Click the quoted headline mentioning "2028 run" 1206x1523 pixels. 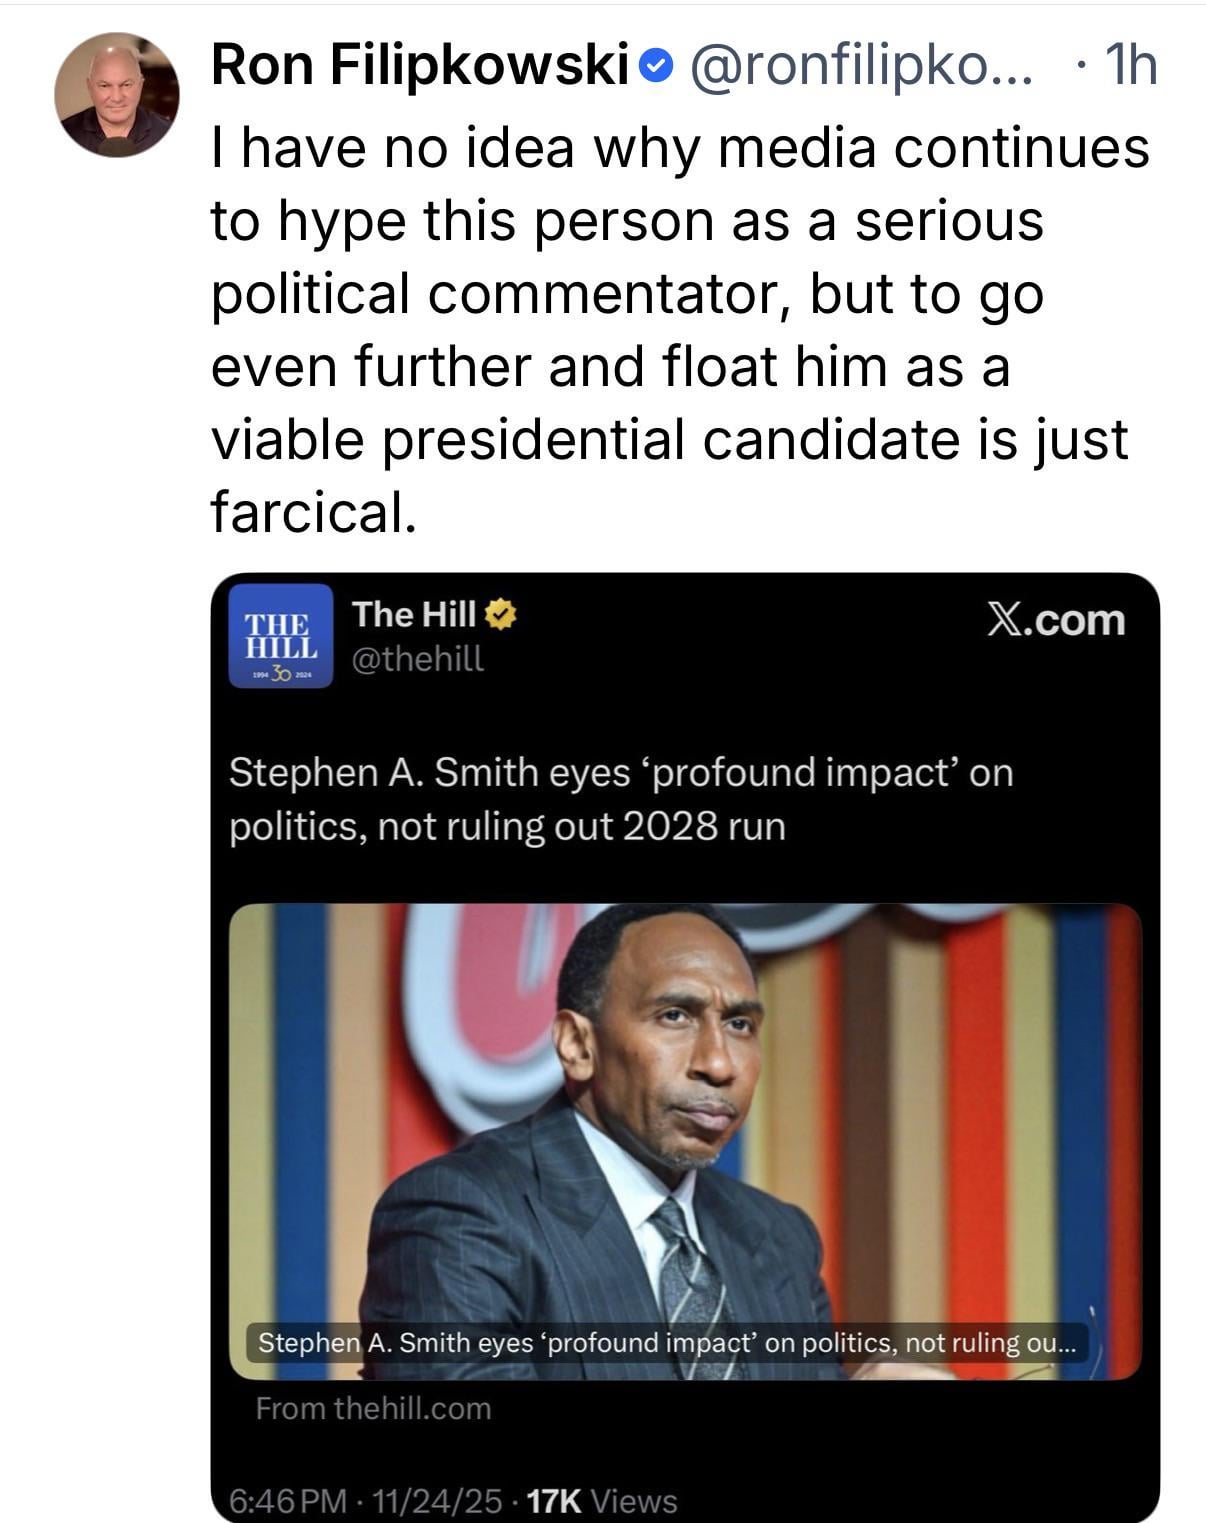tap(620, 799)
